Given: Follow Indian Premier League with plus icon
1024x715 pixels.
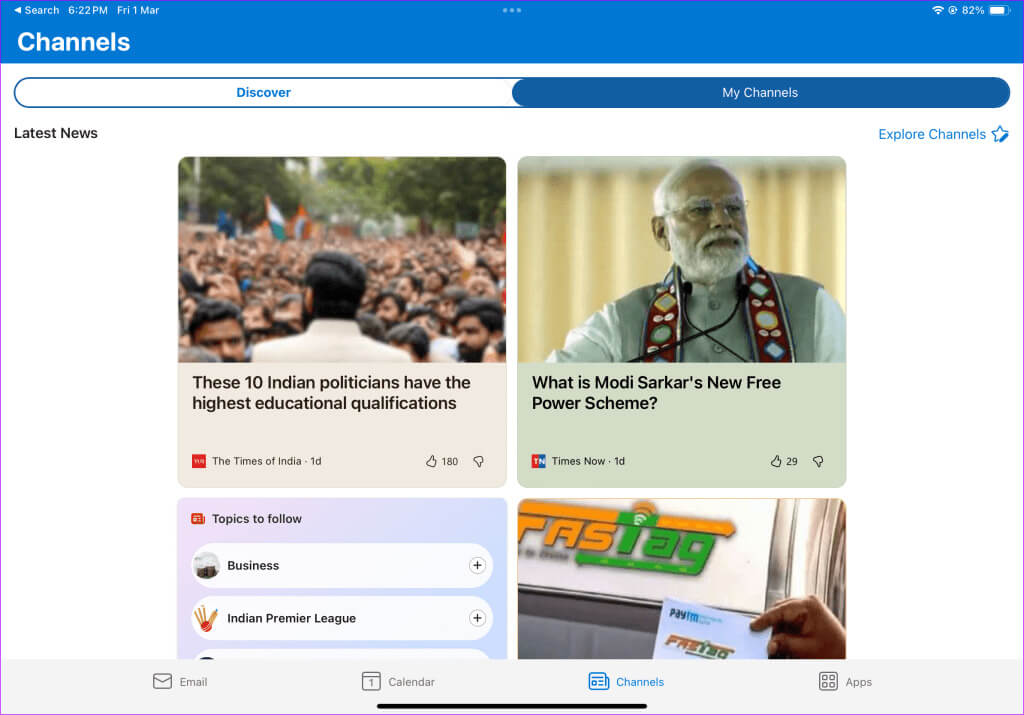Looking at the screenshot, I should click(477, 618).
